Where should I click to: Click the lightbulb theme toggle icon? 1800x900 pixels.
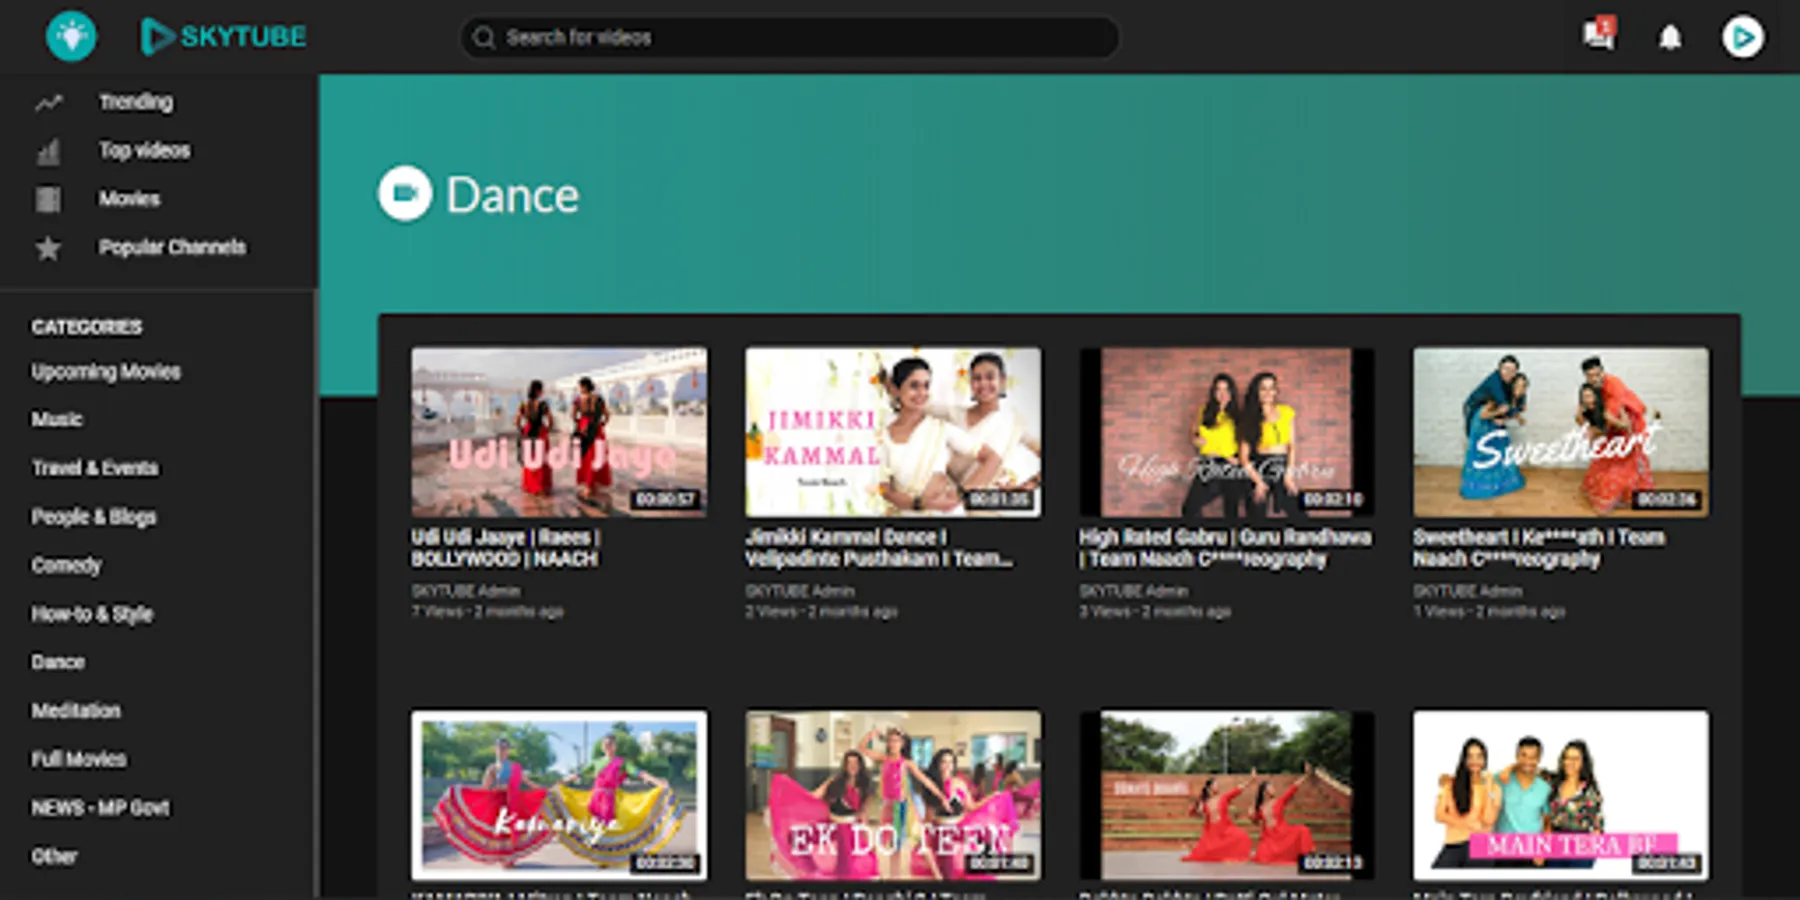(71, 37)
